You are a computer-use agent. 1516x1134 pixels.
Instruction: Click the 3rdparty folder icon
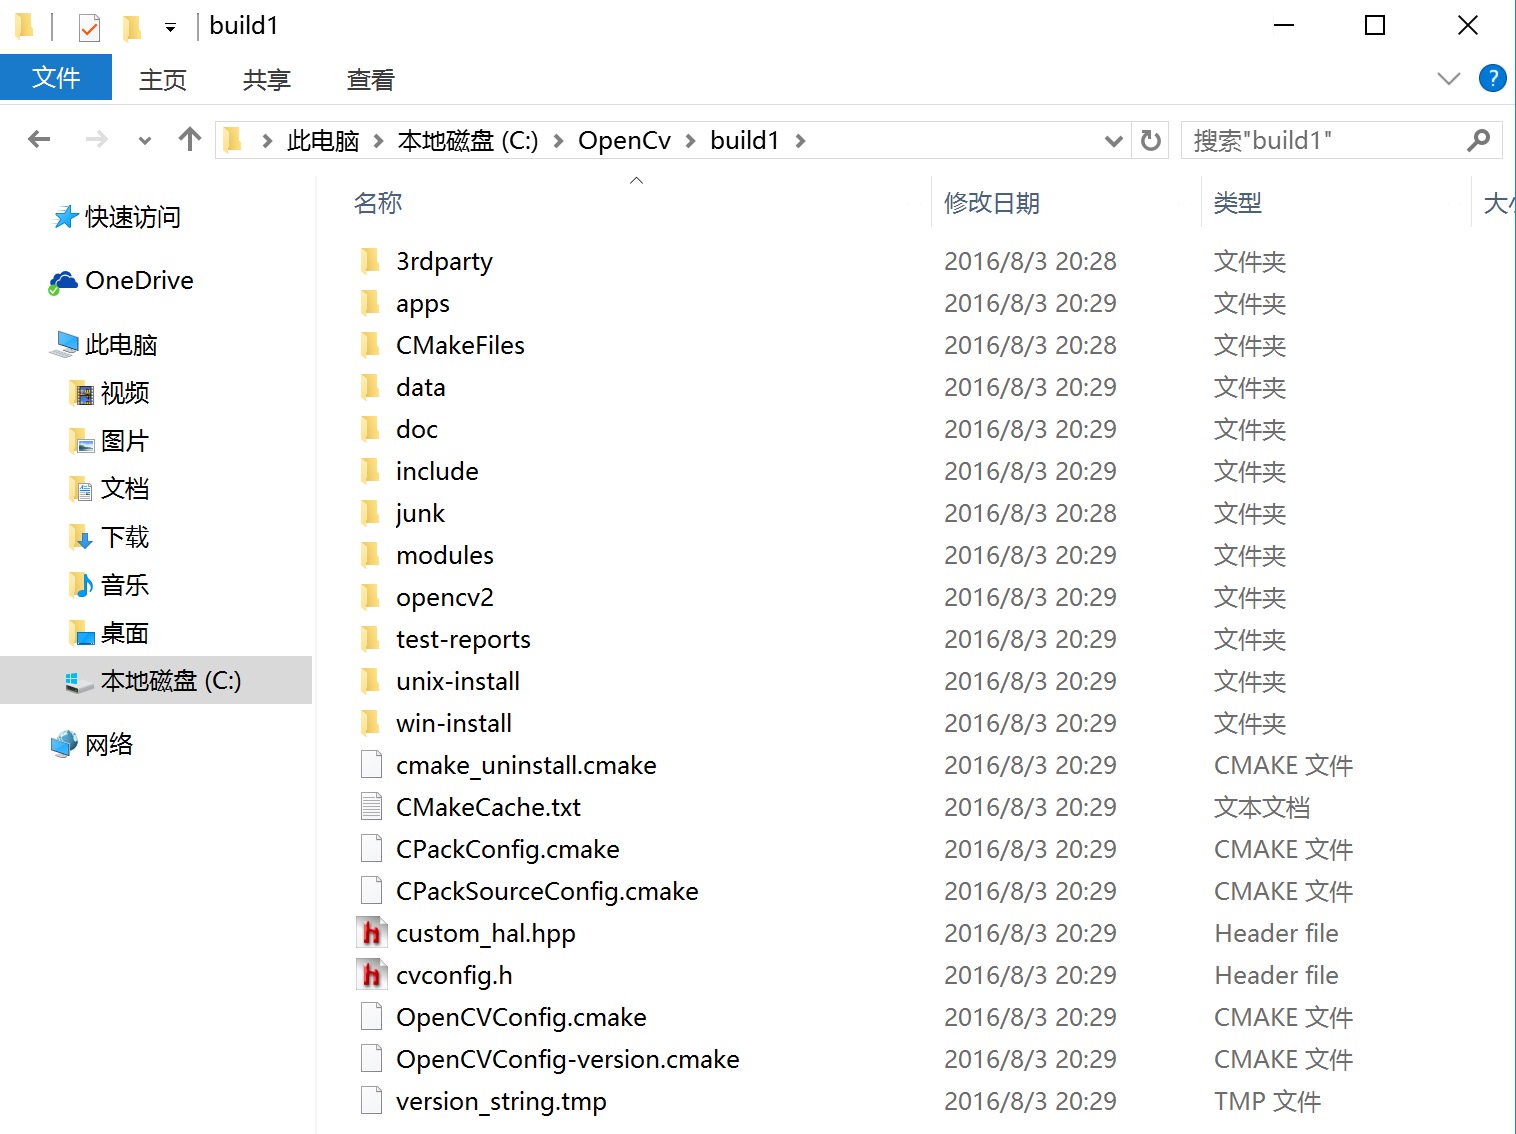click(371, 261)
